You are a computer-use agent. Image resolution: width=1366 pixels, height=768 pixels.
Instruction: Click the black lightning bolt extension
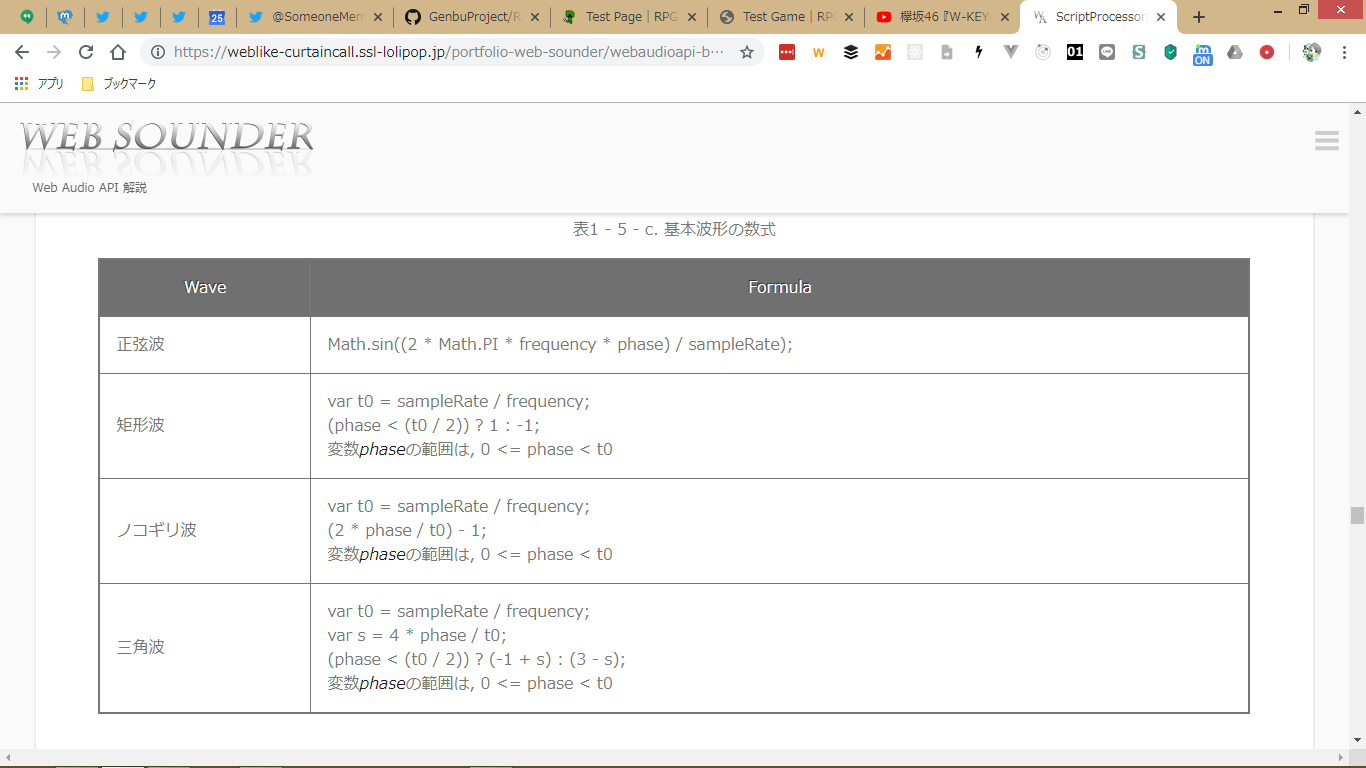tap(979, 52)
